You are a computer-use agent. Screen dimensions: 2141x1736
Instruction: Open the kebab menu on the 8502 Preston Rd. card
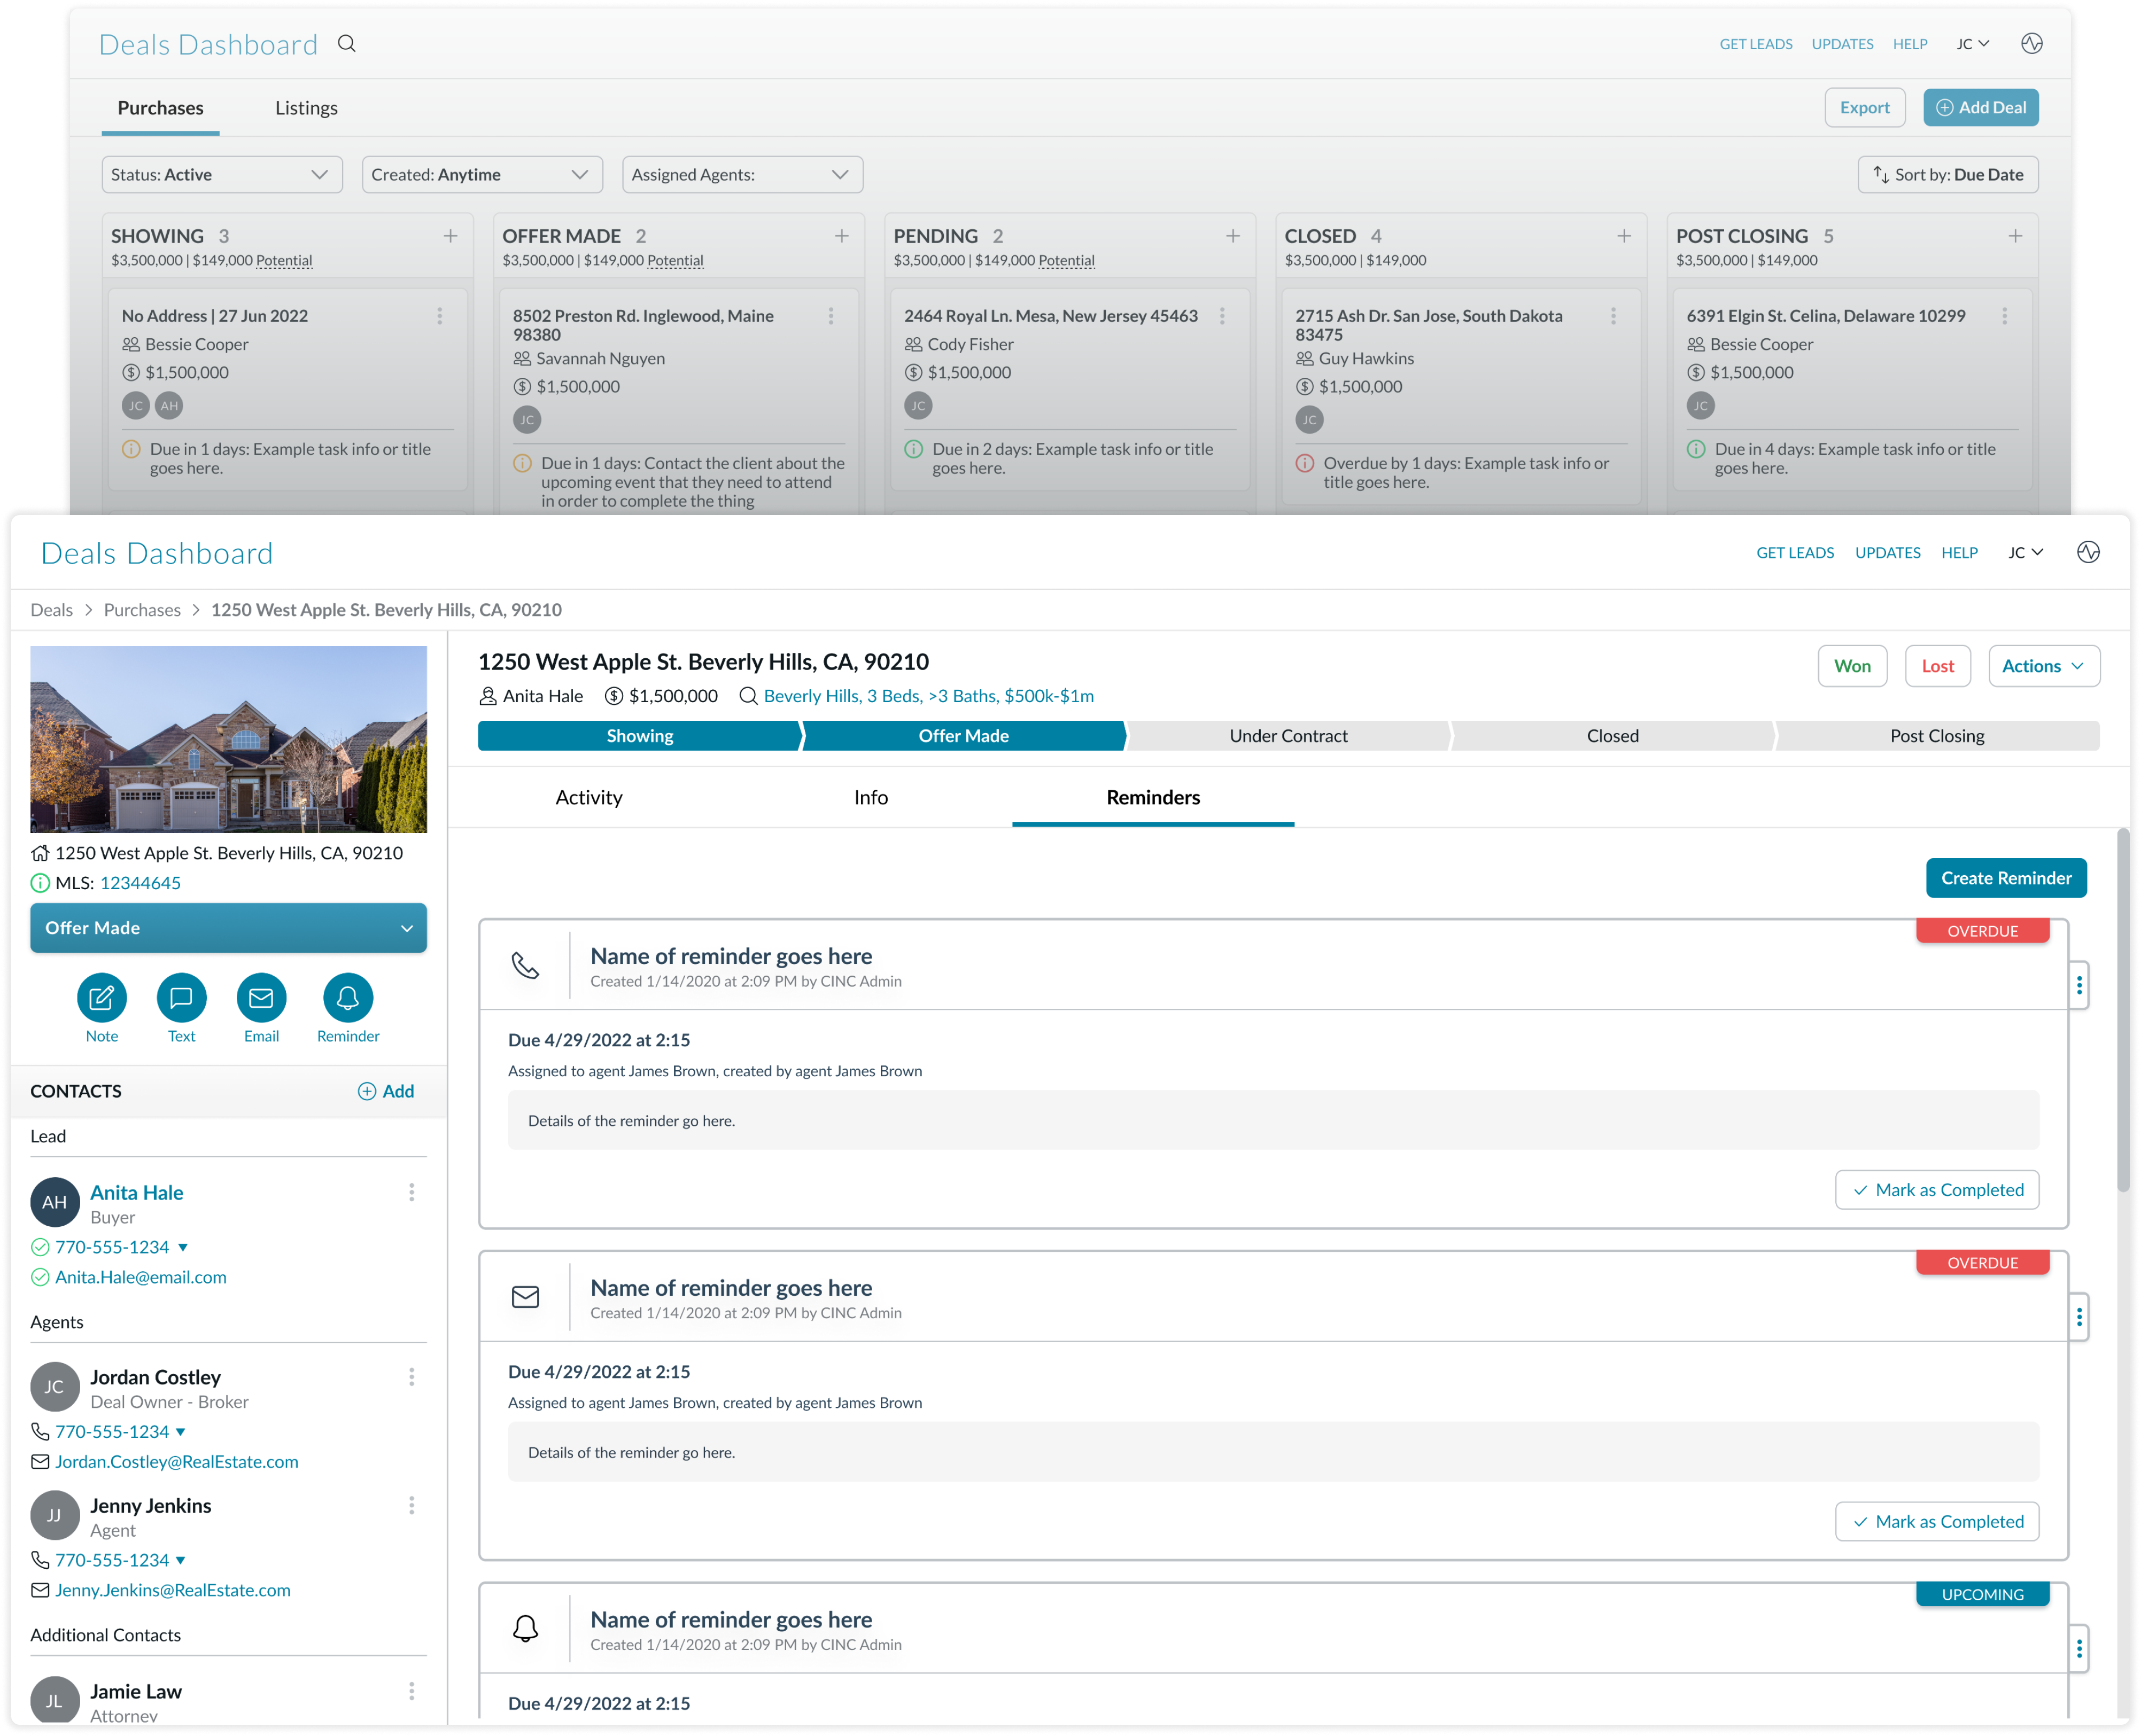point(831,316)
